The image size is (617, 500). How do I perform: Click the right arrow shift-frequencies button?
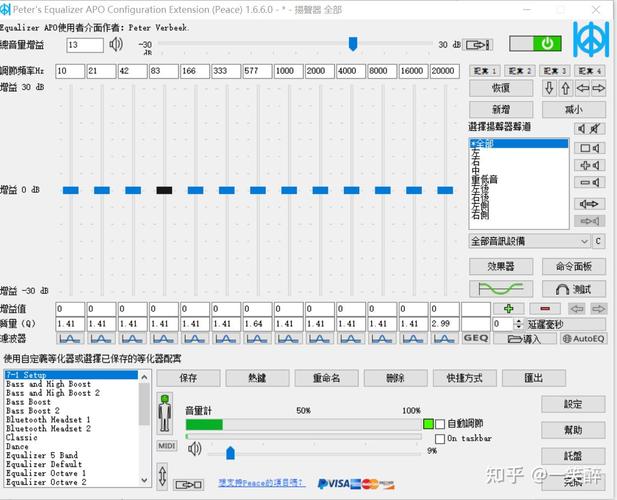click(x=599, y=88)
